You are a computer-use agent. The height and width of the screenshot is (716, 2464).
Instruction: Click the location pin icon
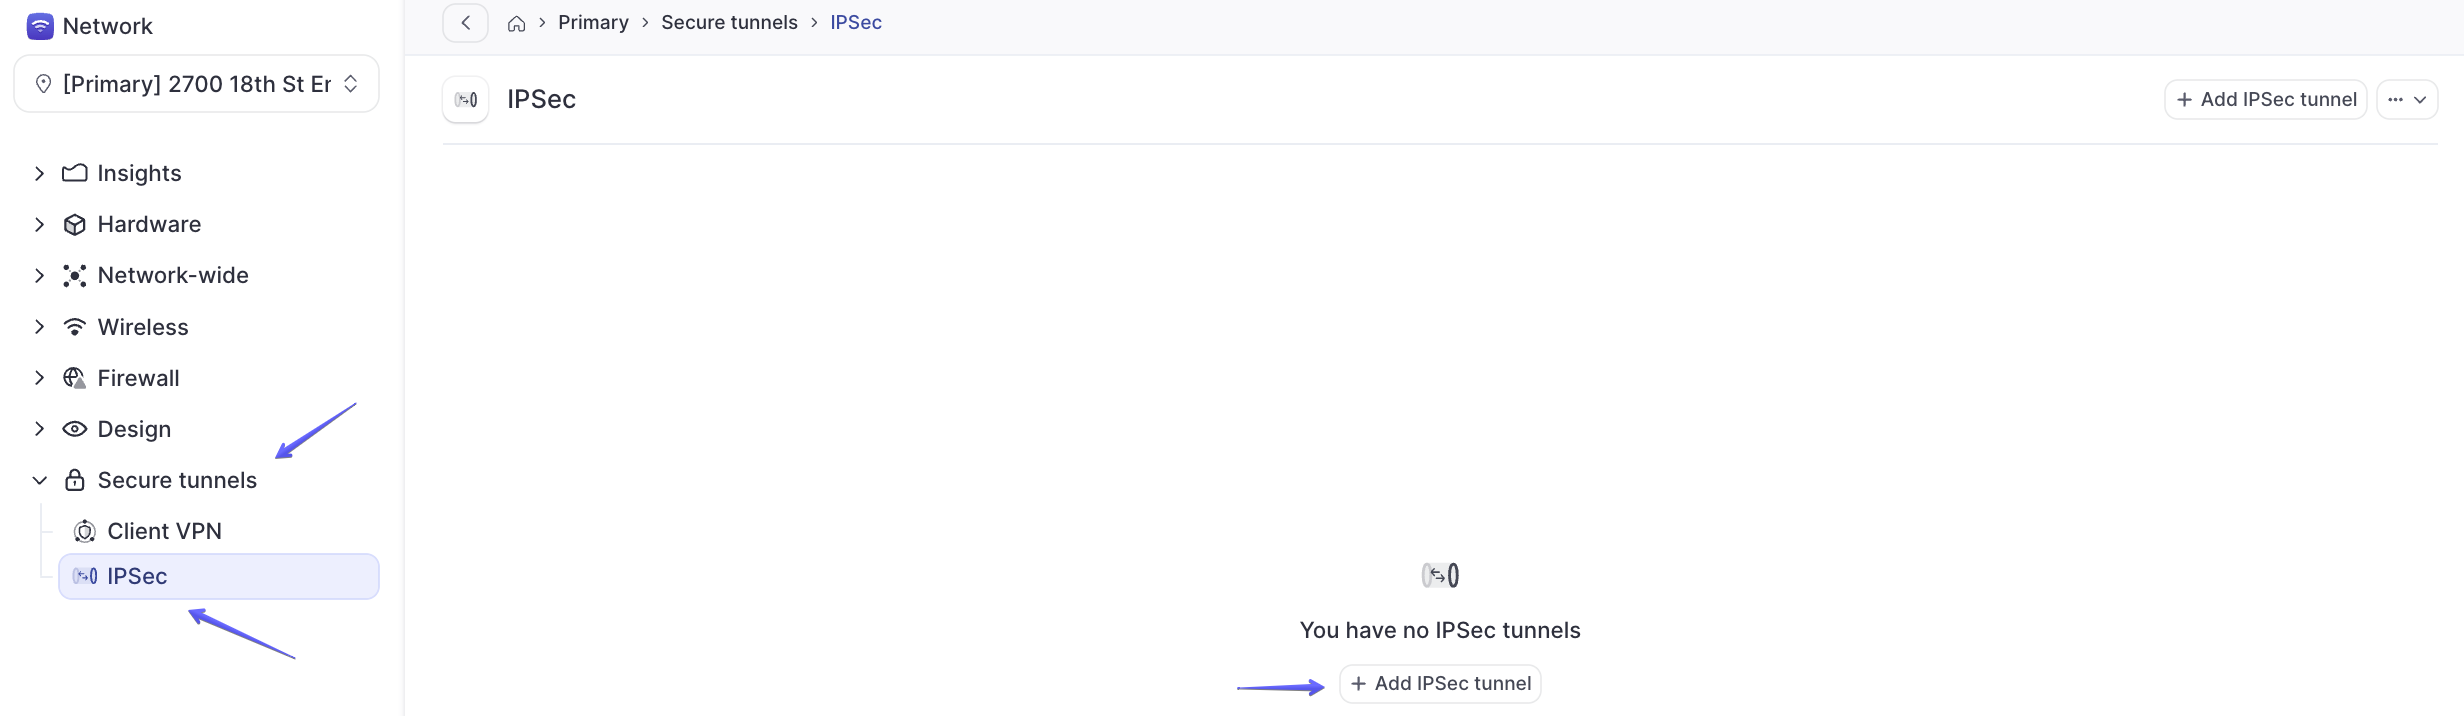coord(43,84)
